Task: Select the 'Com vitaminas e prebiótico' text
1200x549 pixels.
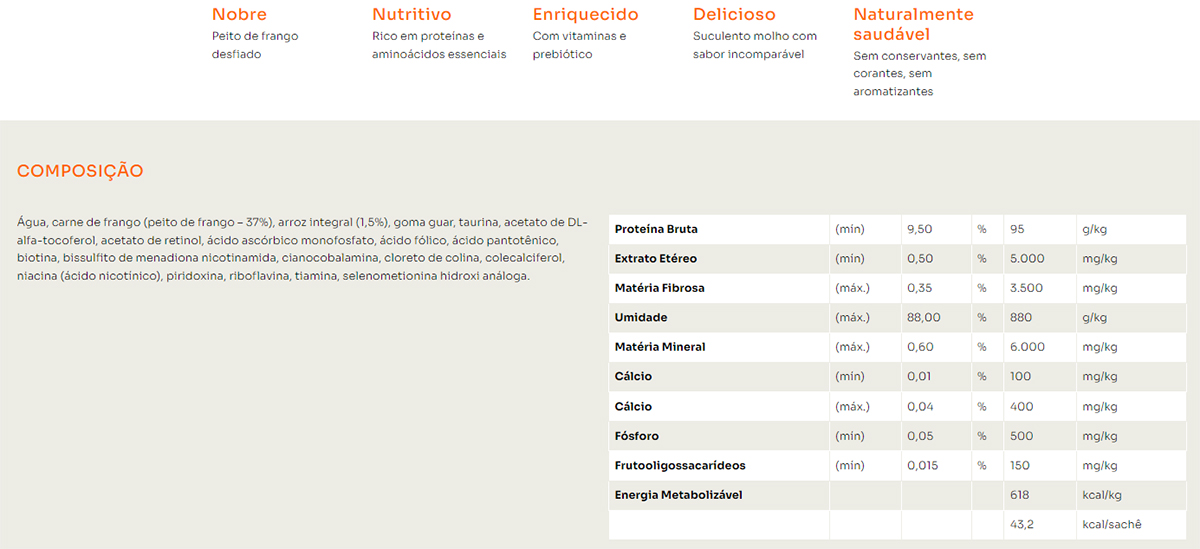Action: click(579, 45)
